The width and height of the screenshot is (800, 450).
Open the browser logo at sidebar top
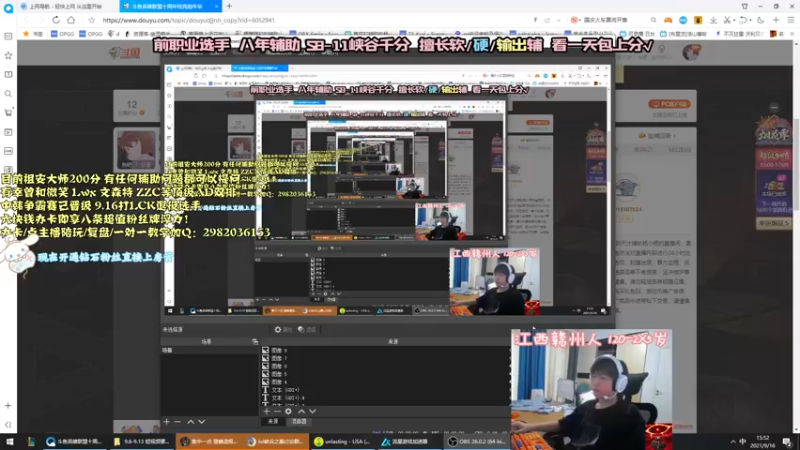[x=8, y=9]
